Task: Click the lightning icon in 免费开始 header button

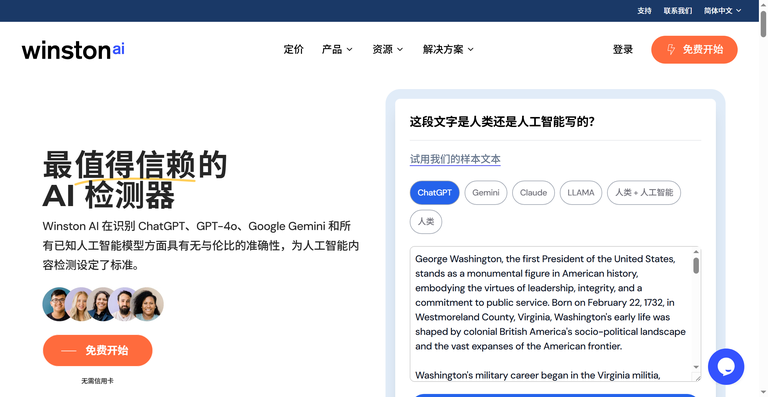Action: click(671, 49)
